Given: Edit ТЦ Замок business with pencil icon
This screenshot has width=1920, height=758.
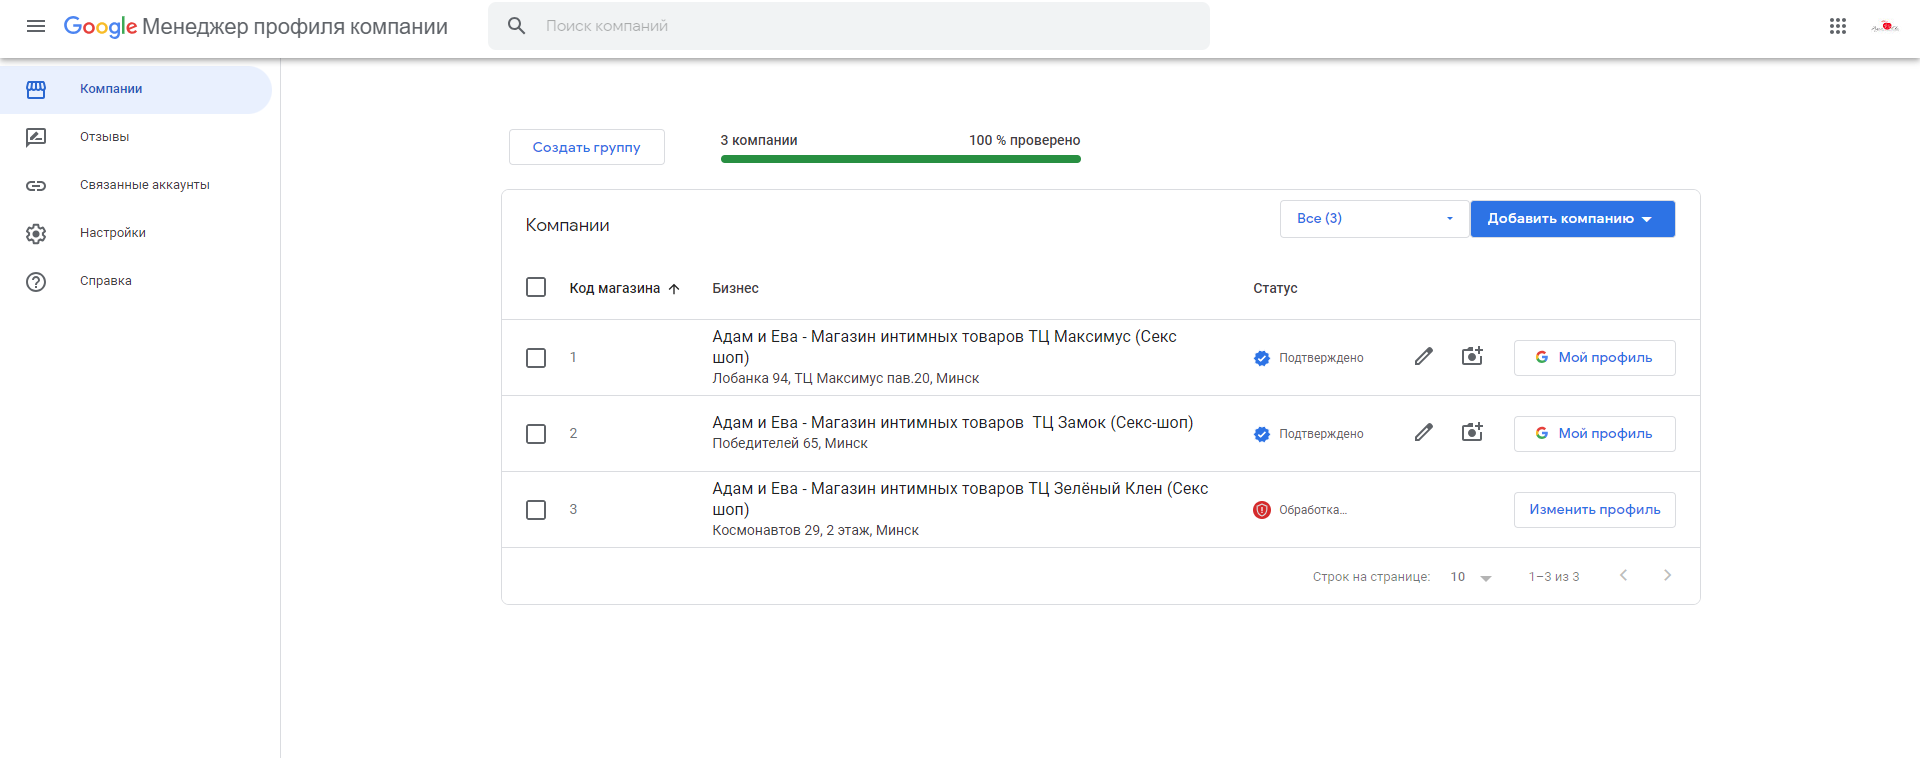Looking at the screenshot, I should (1424, 433).
